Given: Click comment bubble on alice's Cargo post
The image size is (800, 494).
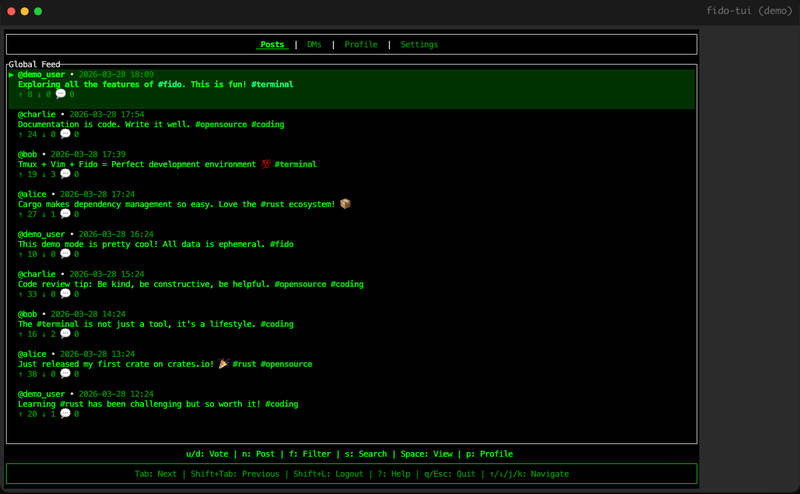Looking at the screenshot, I should click(65, 214).
